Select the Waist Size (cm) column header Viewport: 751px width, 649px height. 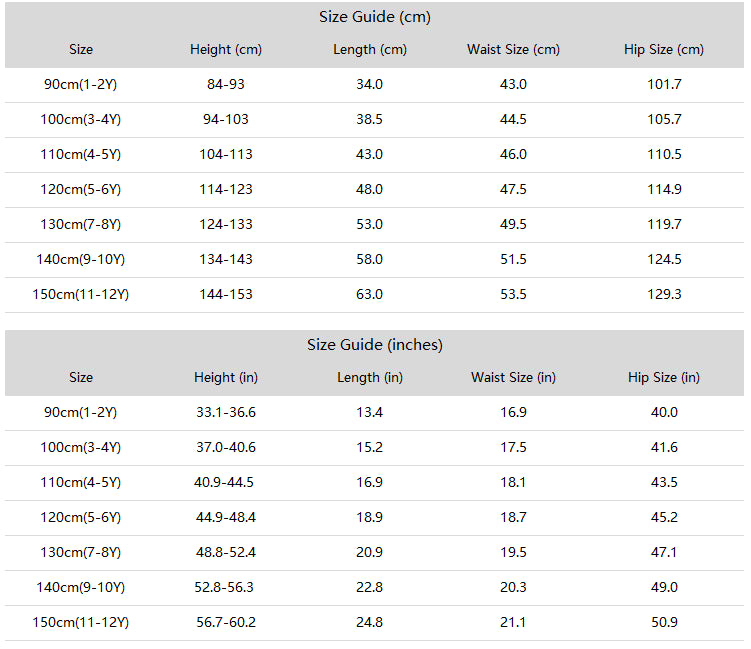(x=513, y=49)
